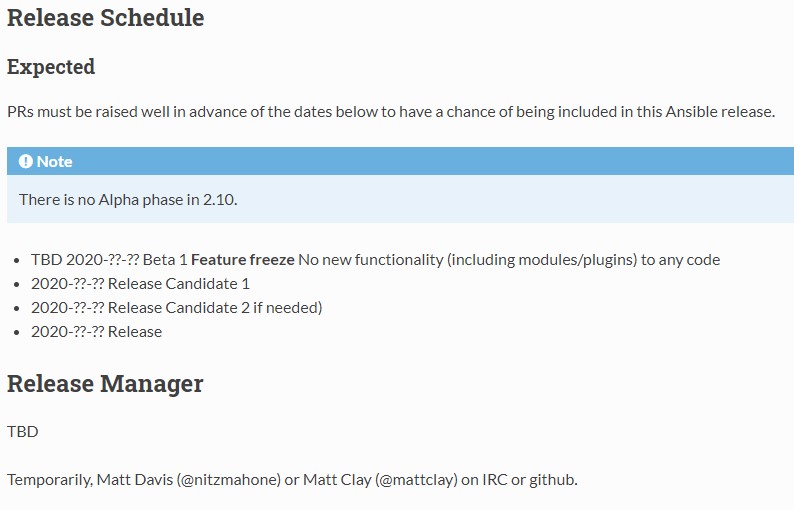The height and width of the screenshot is (510, 794).
Task: Click the word 'github' in last line
Action: (552, 480)
